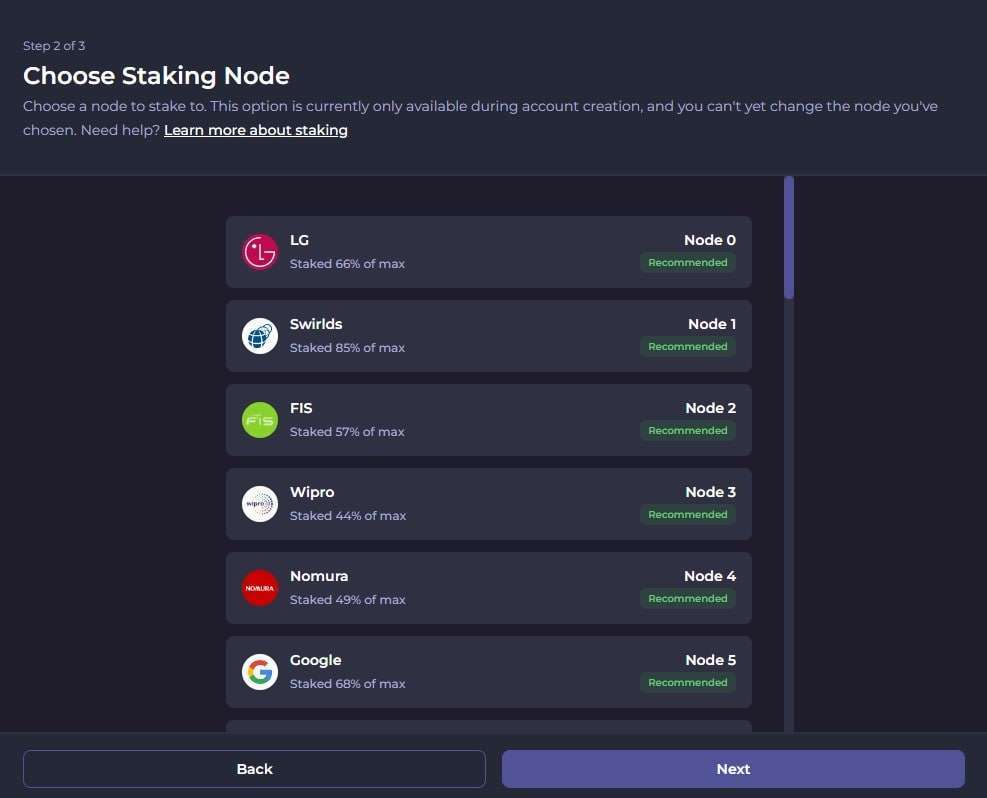Choose the Nomura node name

pos(319,576)
